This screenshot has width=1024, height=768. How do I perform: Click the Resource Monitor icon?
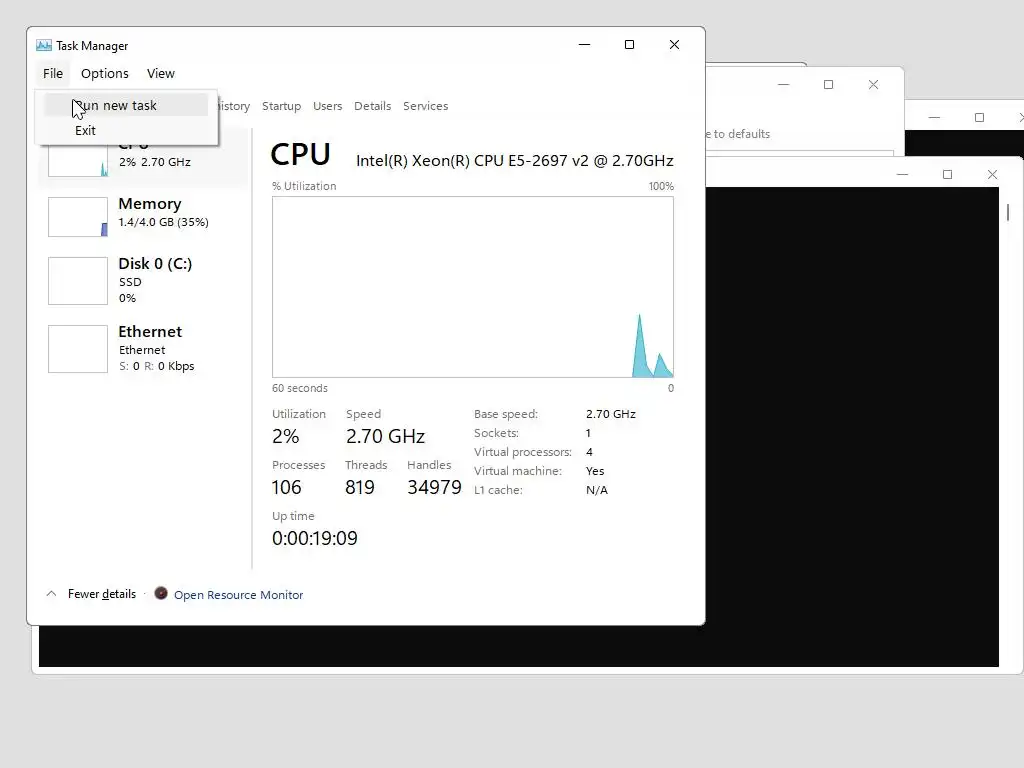(161, 593)
